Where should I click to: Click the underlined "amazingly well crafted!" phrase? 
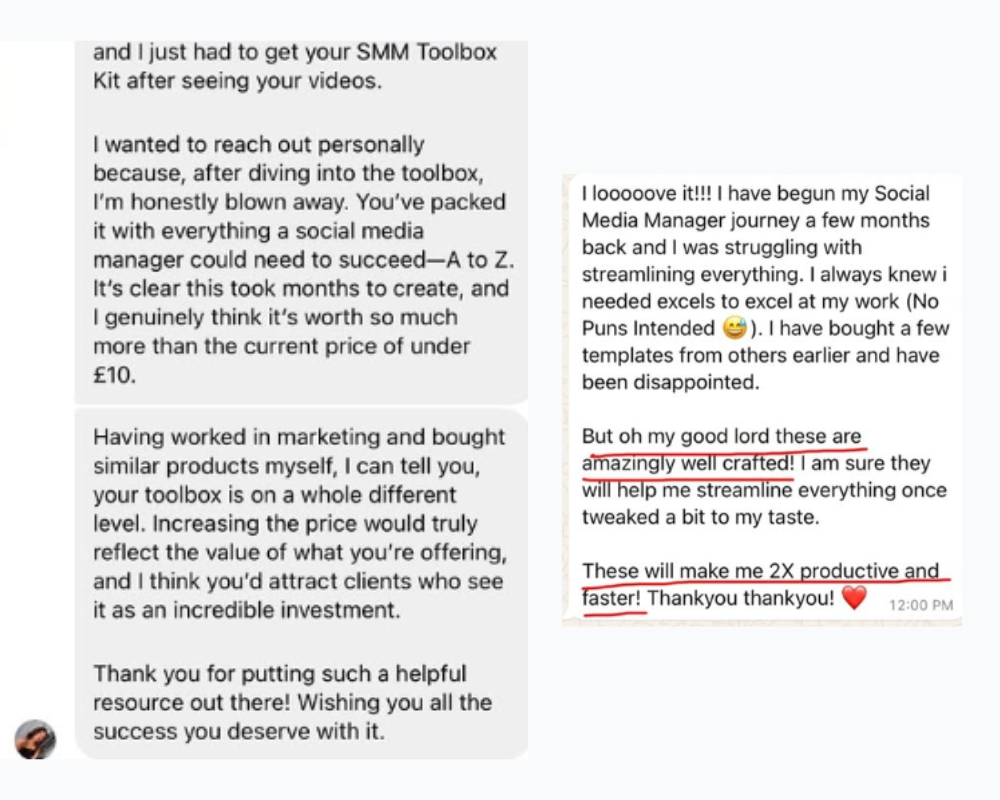[x=687, y=464]
